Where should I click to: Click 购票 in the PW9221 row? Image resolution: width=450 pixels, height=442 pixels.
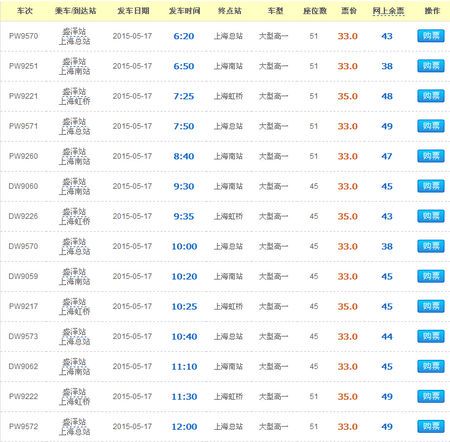[431, 96]
